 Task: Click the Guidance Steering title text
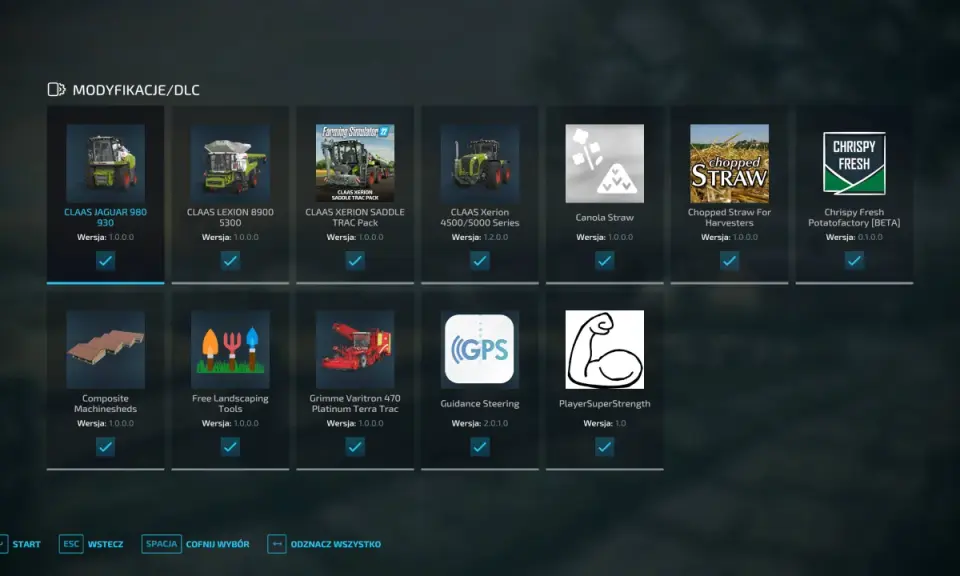pos(480,403)
